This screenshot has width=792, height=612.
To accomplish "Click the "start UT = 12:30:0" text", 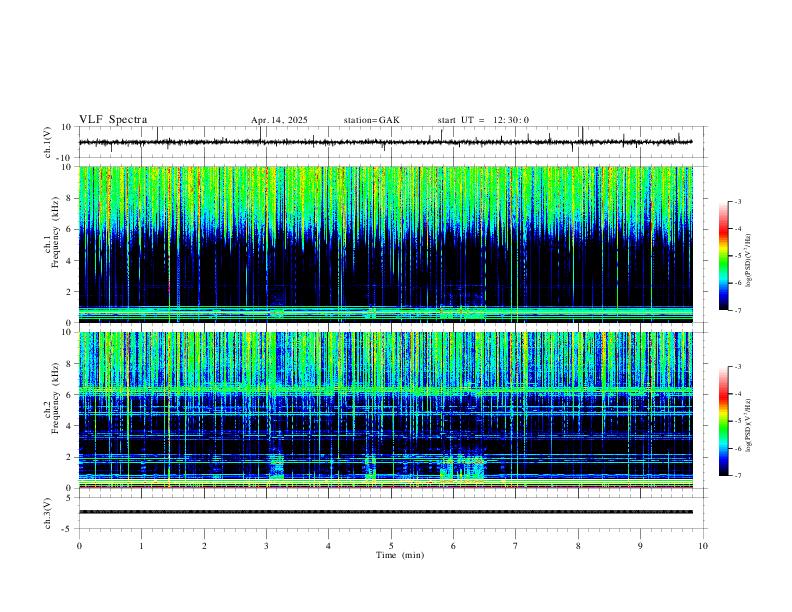I will click(x=483, y=120).
